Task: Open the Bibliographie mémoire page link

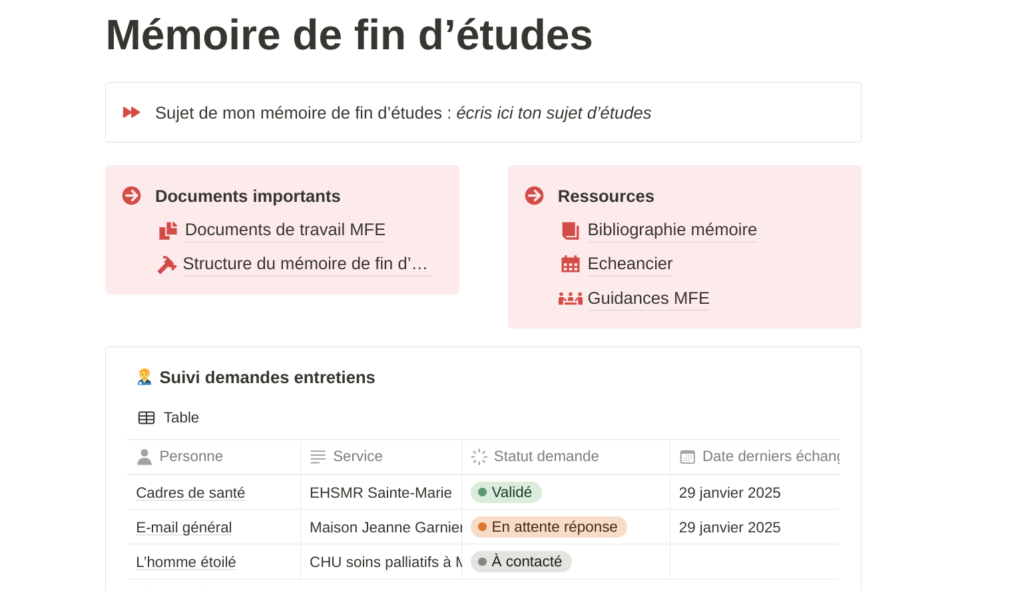Action: tap(672, 230)
